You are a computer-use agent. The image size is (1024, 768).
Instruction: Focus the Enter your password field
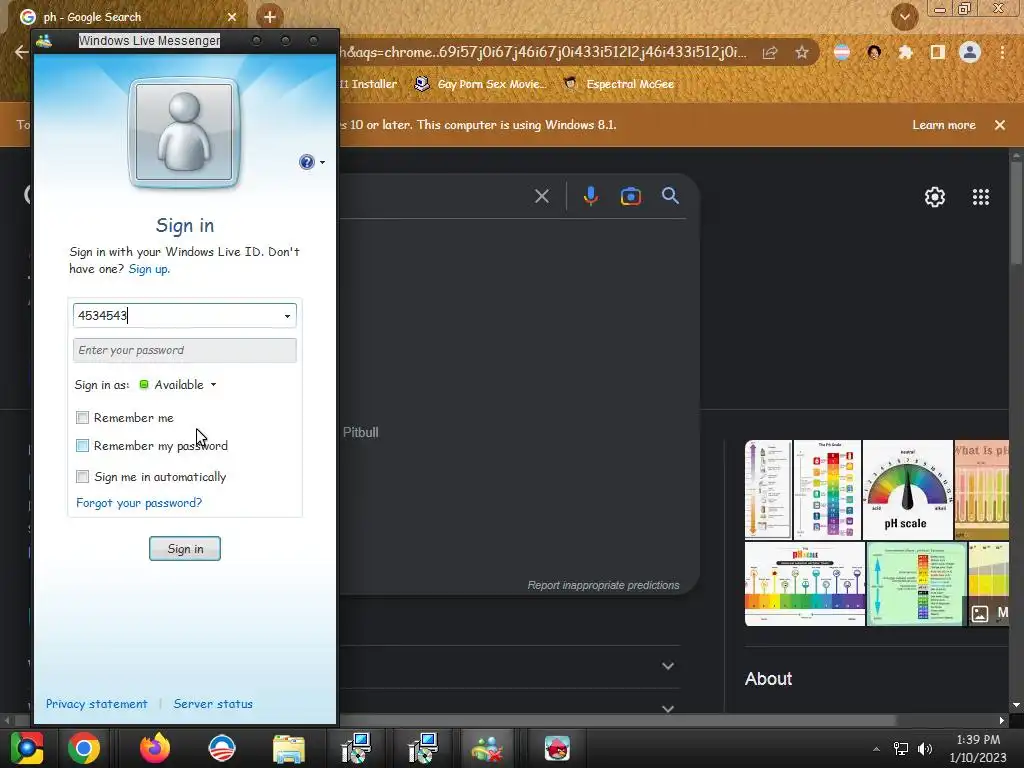[x=185, y=350]
